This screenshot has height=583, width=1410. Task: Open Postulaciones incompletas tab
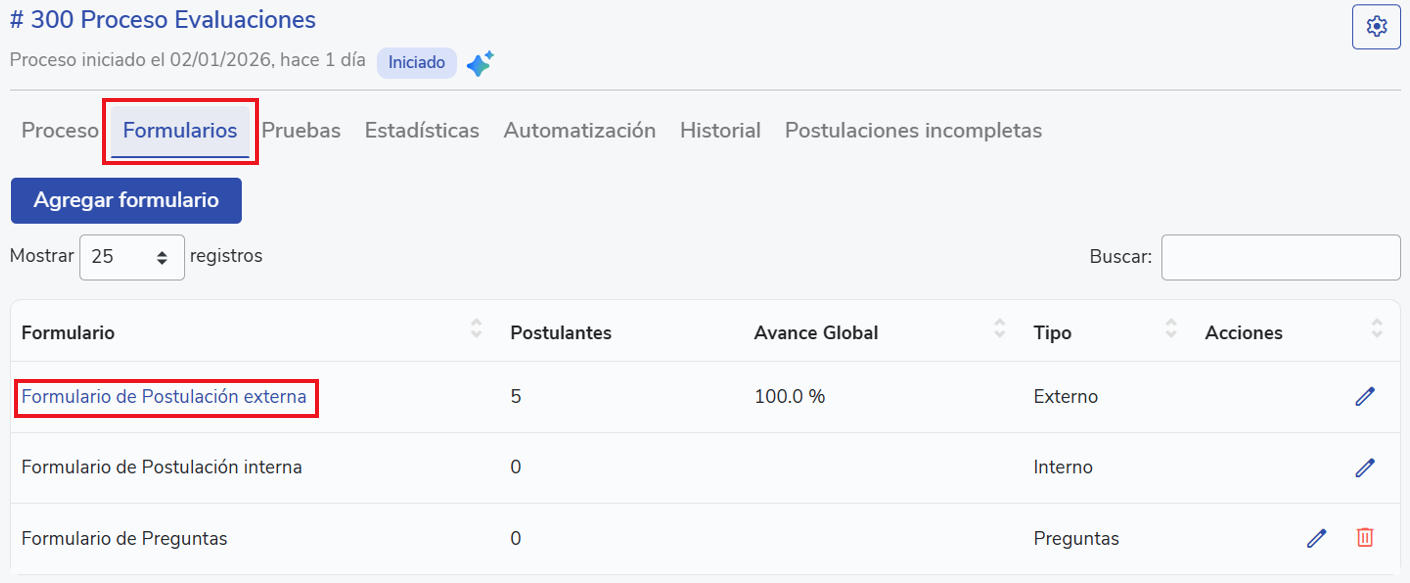913,131
